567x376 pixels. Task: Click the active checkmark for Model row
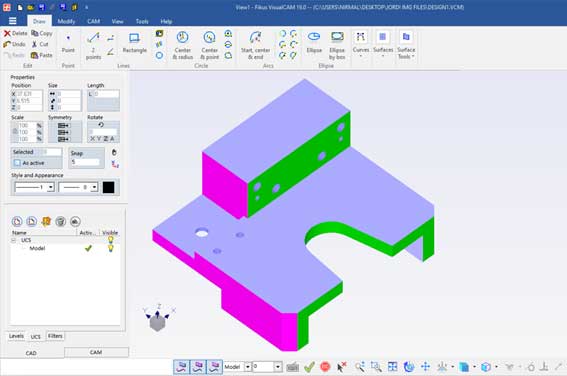[x=88, y=248]
